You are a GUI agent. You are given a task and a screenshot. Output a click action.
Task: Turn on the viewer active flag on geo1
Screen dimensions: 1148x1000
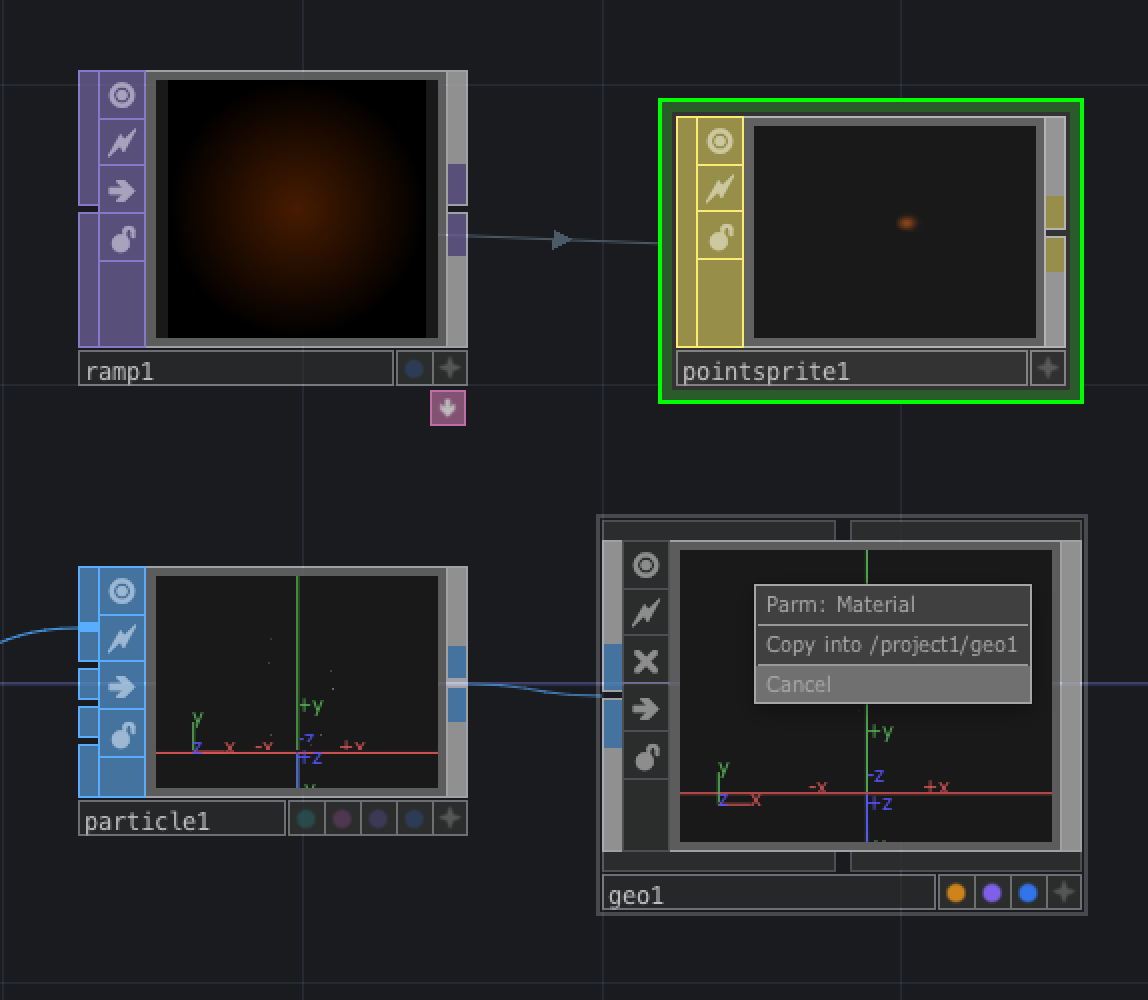(645, 565)
